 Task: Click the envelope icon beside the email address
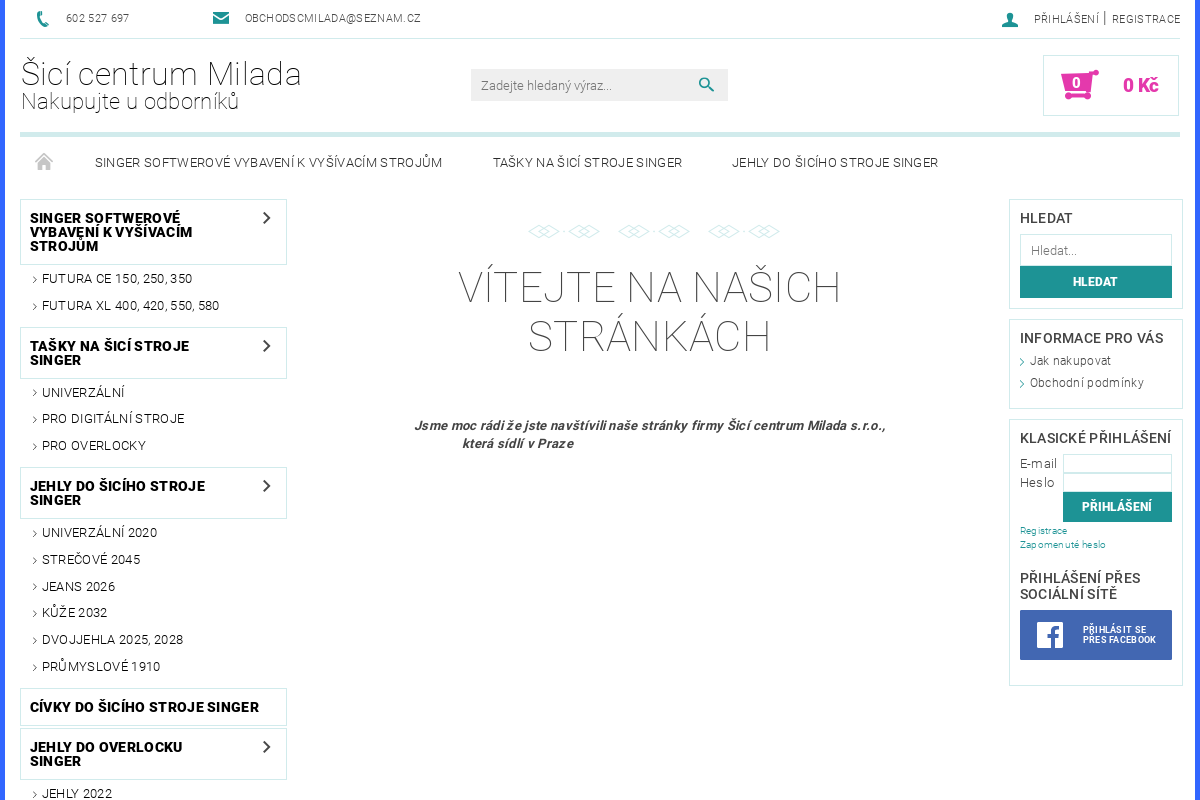(x=221, y=17)
